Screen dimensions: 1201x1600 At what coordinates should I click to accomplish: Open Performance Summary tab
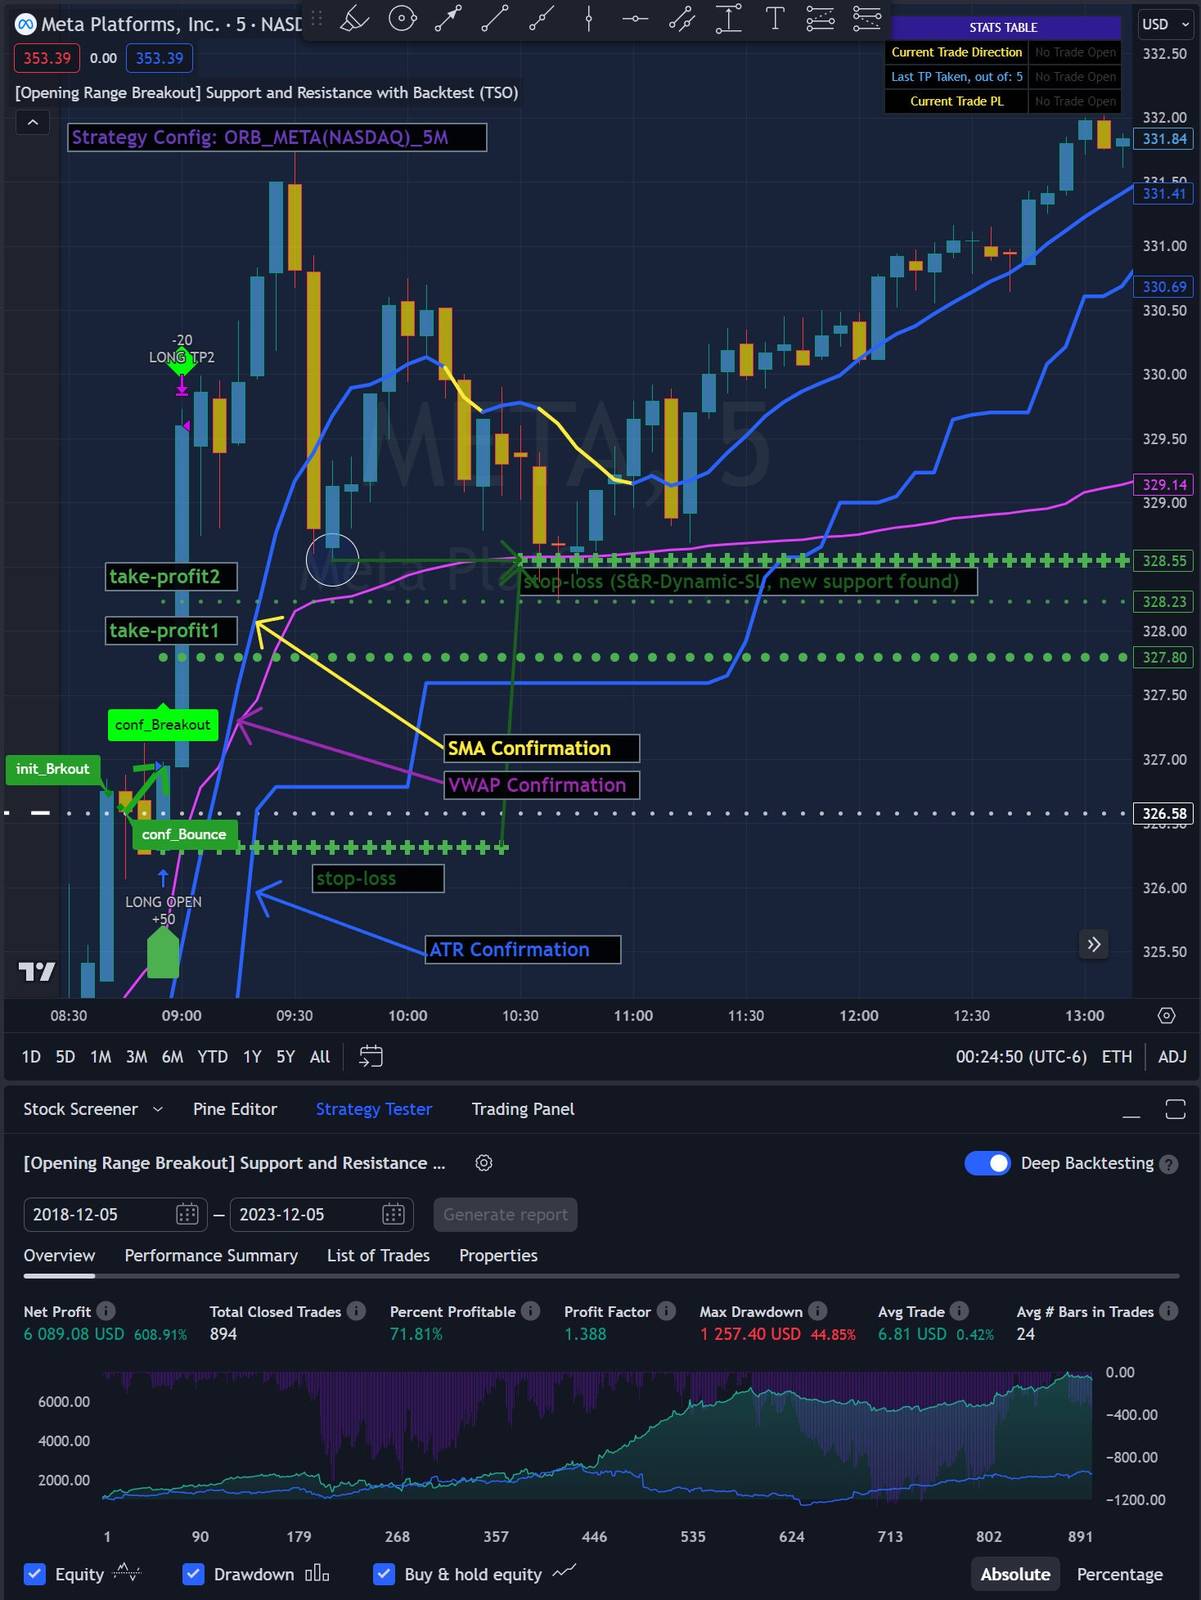click(211, 1255)
